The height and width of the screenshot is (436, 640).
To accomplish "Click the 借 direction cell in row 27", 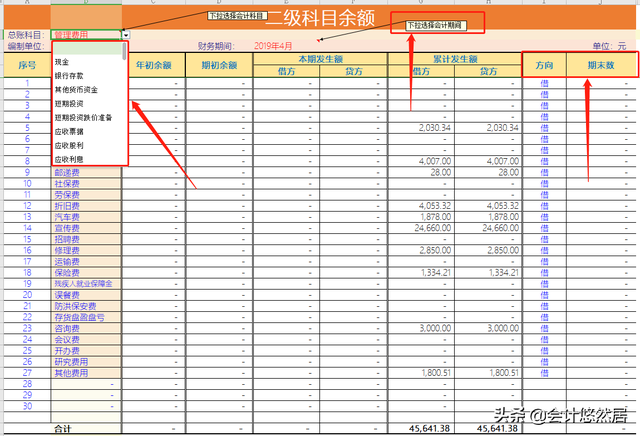I will point(544,373).
